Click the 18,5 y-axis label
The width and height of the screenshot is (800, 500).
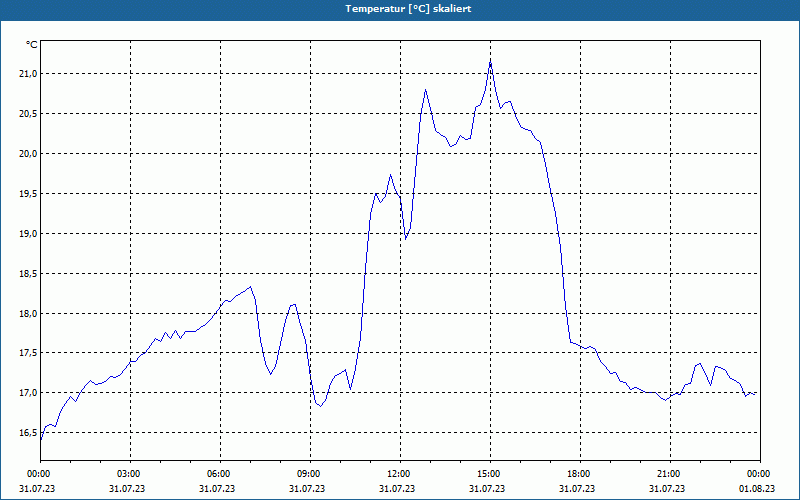click(28, 273)
